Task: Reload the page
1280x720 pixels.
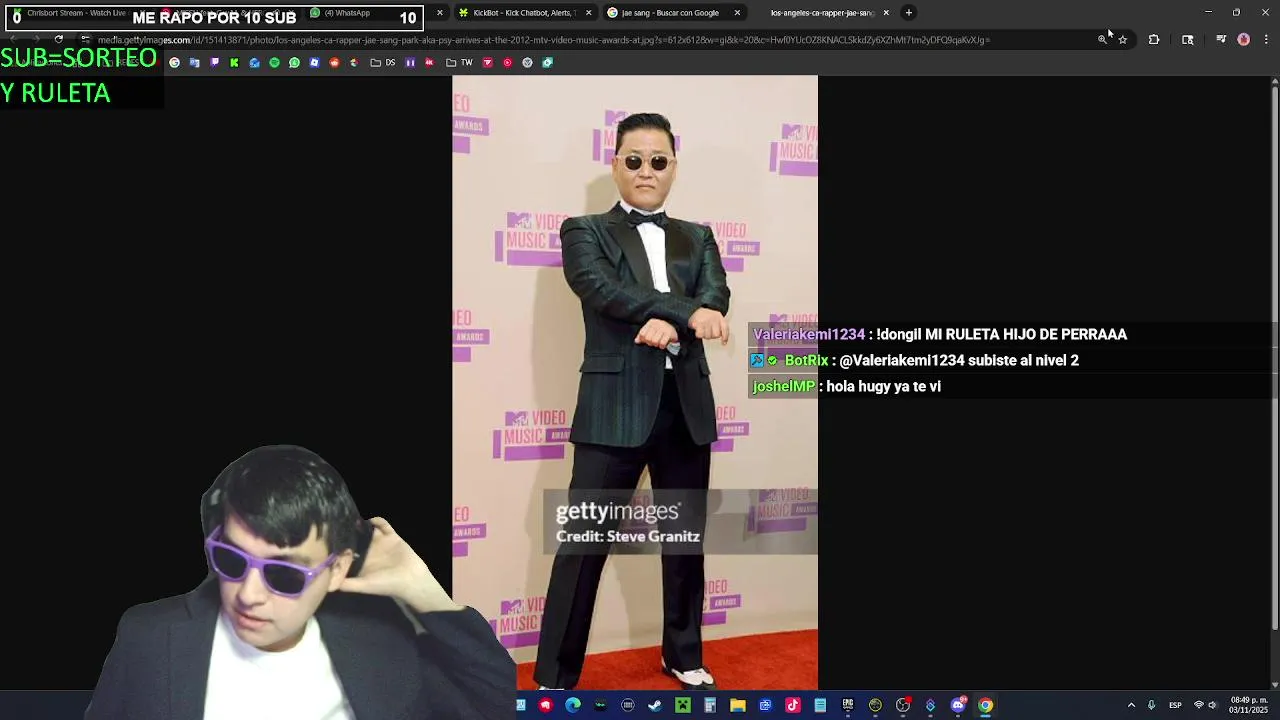Action: (58, 40)
